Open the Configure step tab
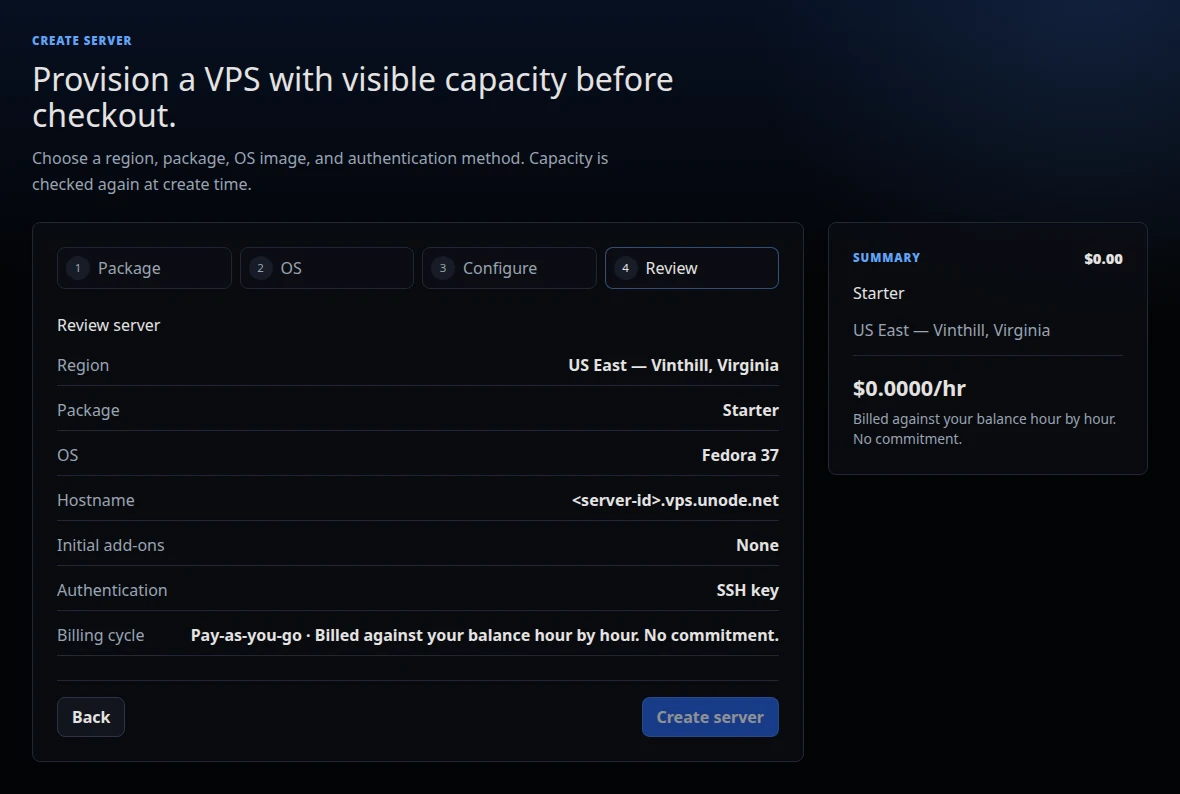Viewport: 1180px width, 794px height. tap(509, 268)
